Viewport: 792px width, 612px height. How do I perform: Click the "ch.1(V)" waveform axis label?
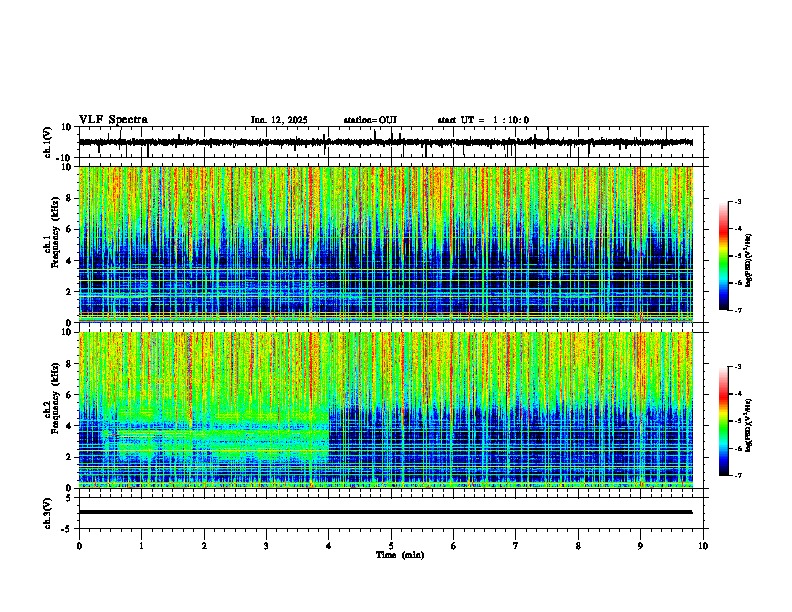click(48, 142)
